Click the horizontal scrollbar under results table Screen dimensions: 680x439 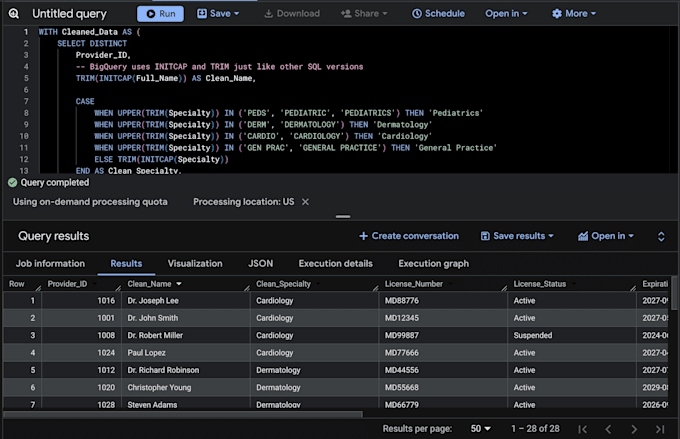coord(183,414)
